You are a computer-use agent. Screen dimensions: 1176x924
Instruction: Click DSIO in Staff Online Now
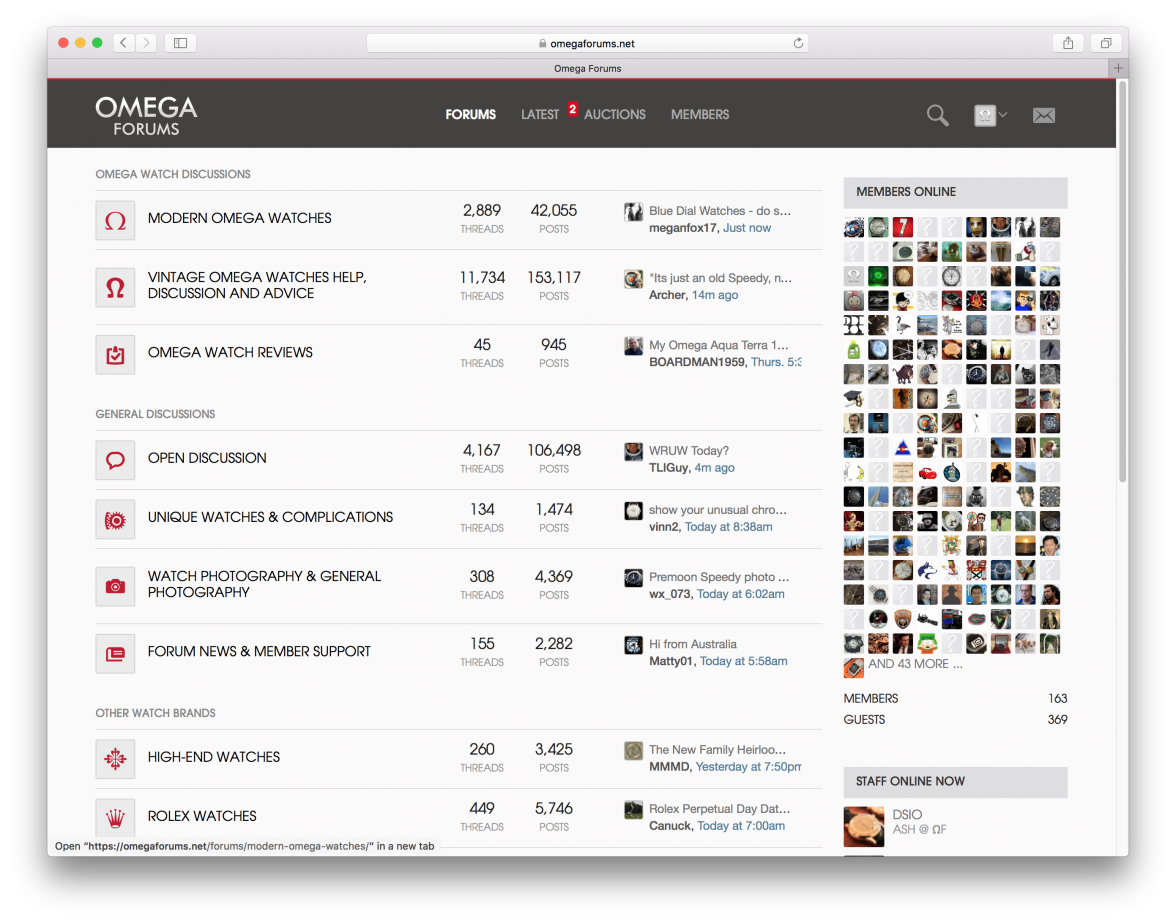(x=905, y=815)
